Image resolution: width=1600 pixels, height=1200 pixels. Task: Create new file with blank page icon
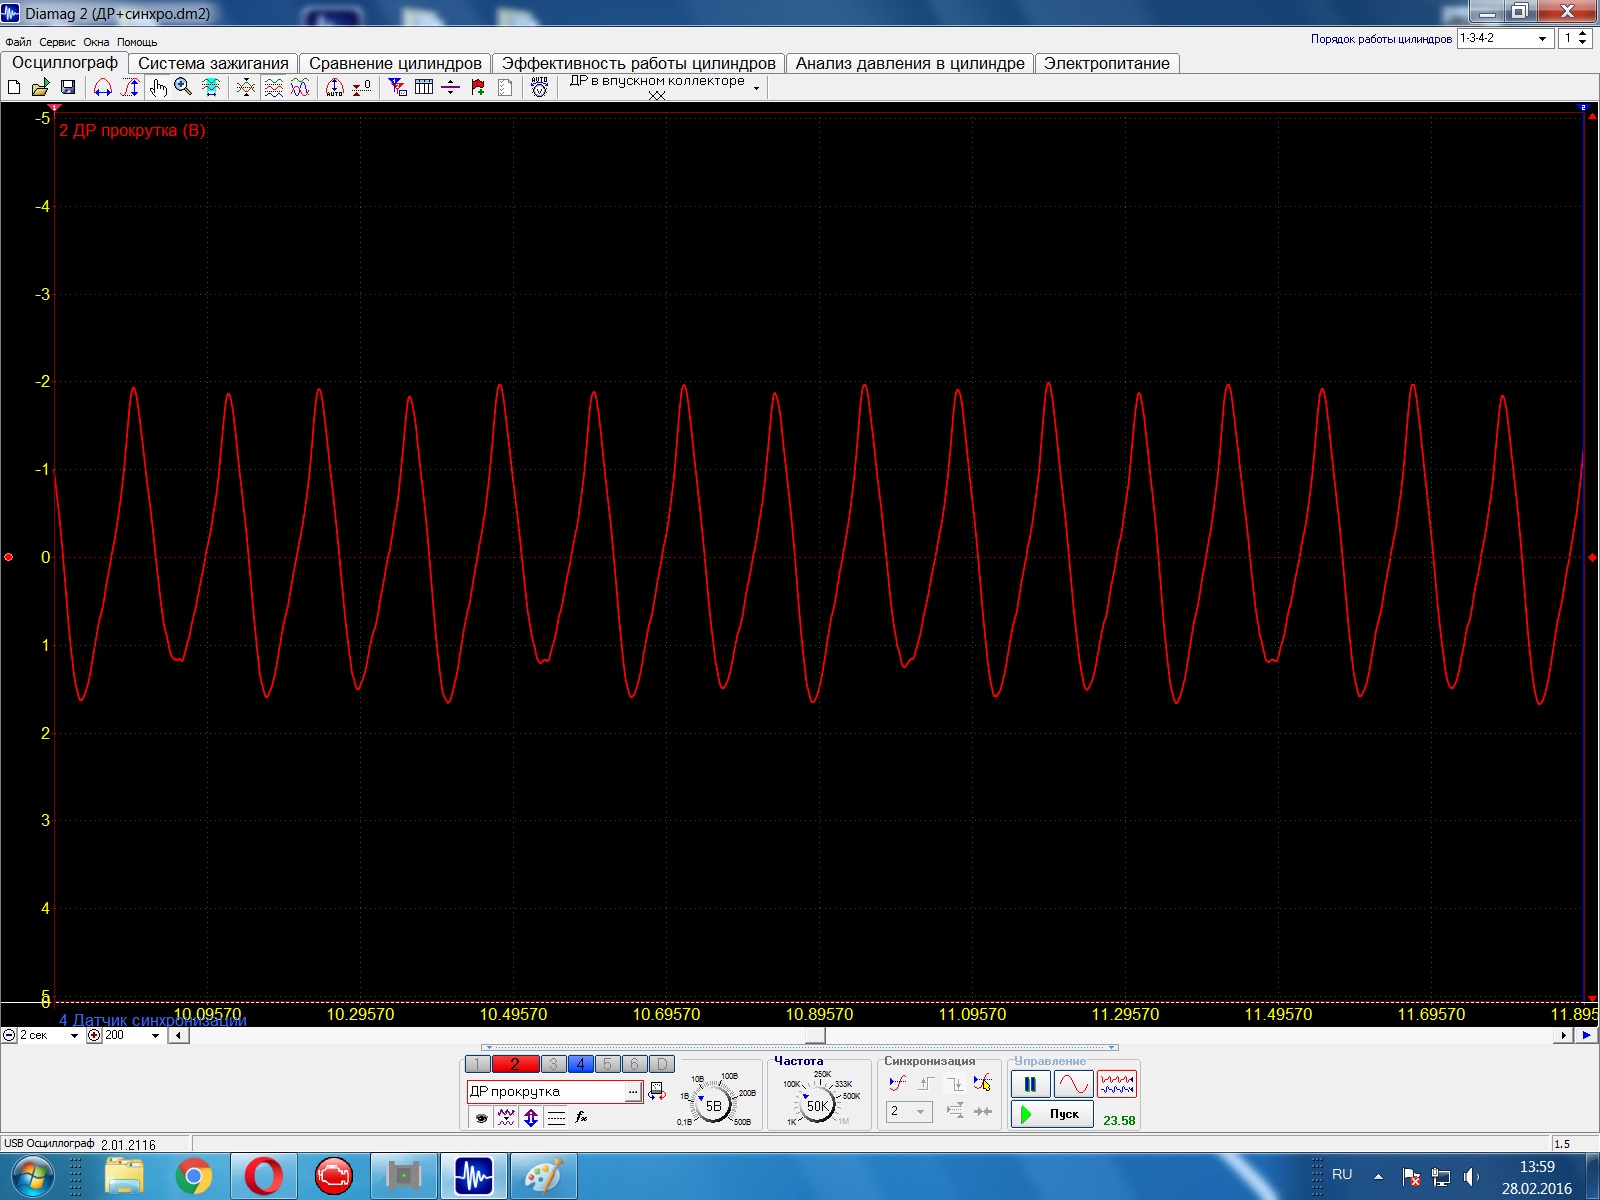[14, 87]
